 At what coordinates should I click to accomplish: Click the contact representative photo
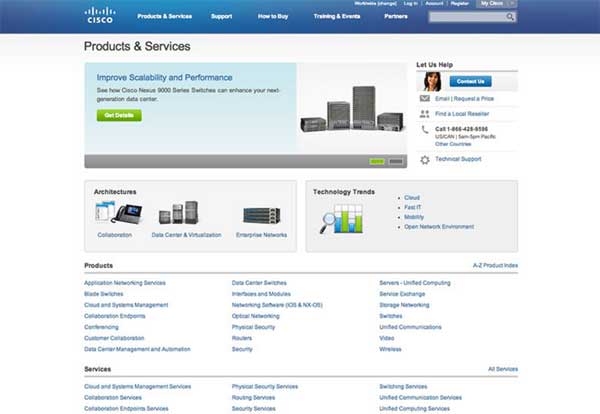(432, 81)
